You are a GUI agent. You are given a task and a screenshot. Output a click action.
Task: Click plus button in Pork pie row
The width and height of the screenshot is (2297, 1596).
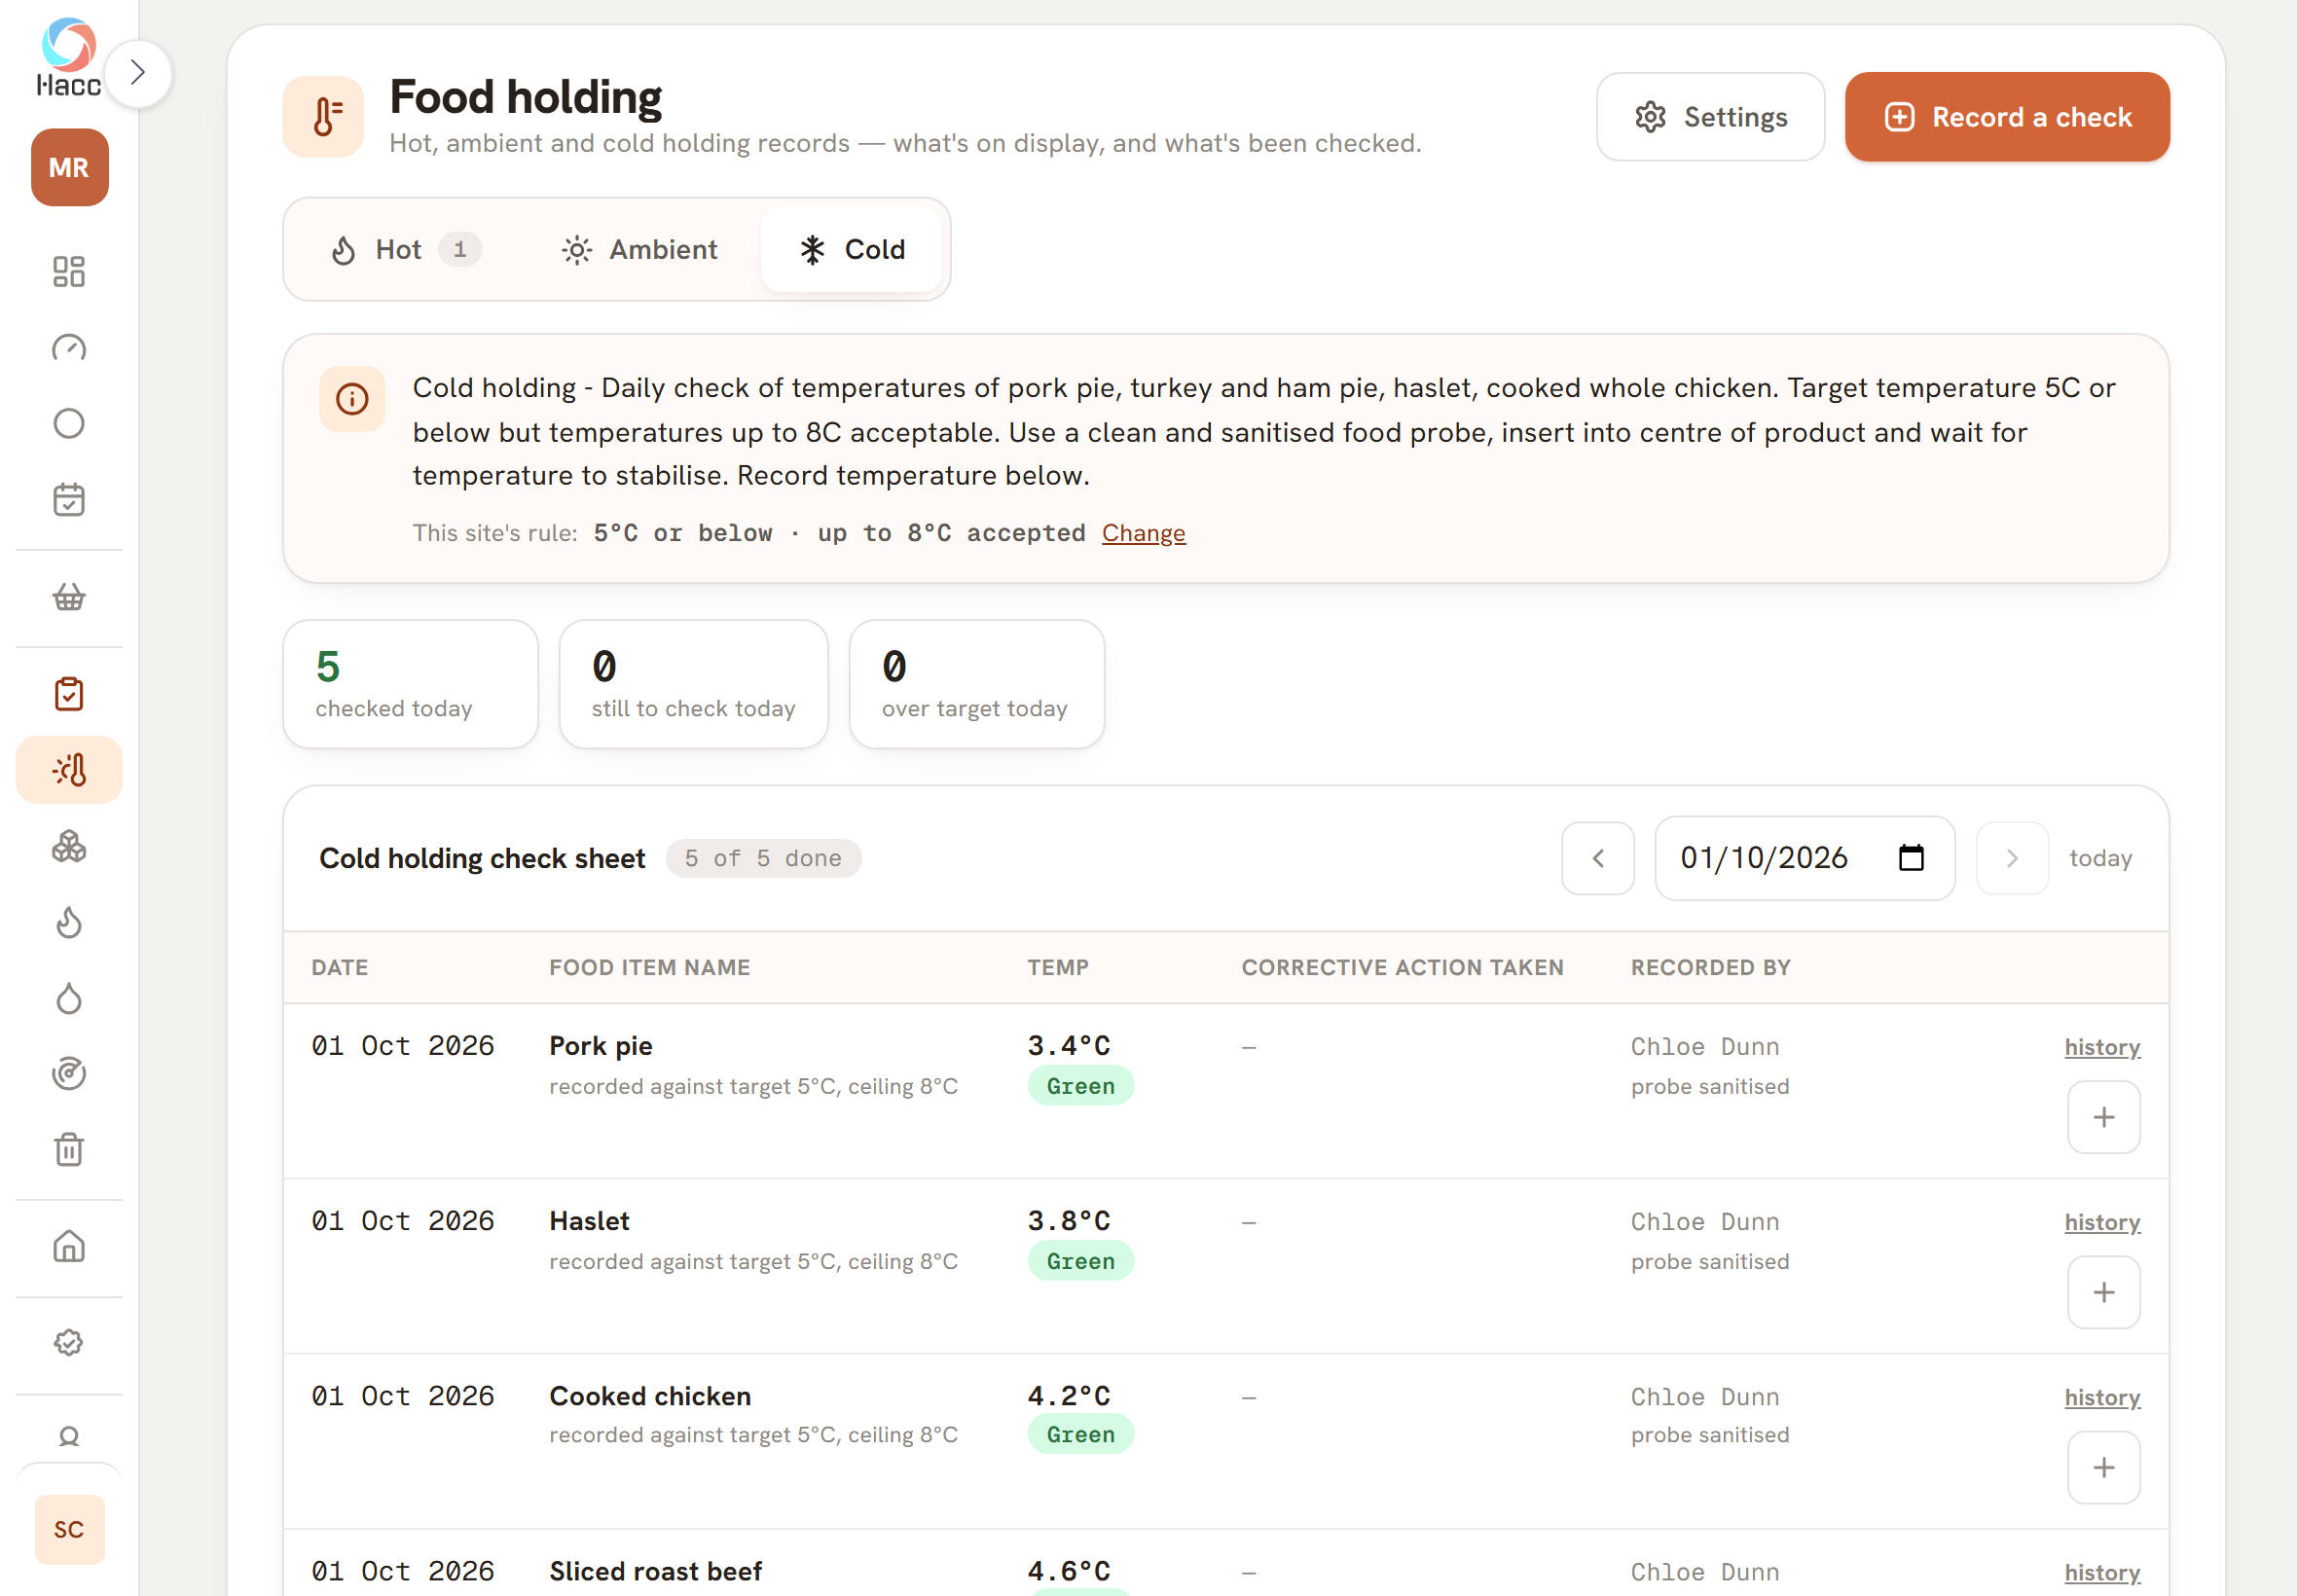(2104, 1117)
